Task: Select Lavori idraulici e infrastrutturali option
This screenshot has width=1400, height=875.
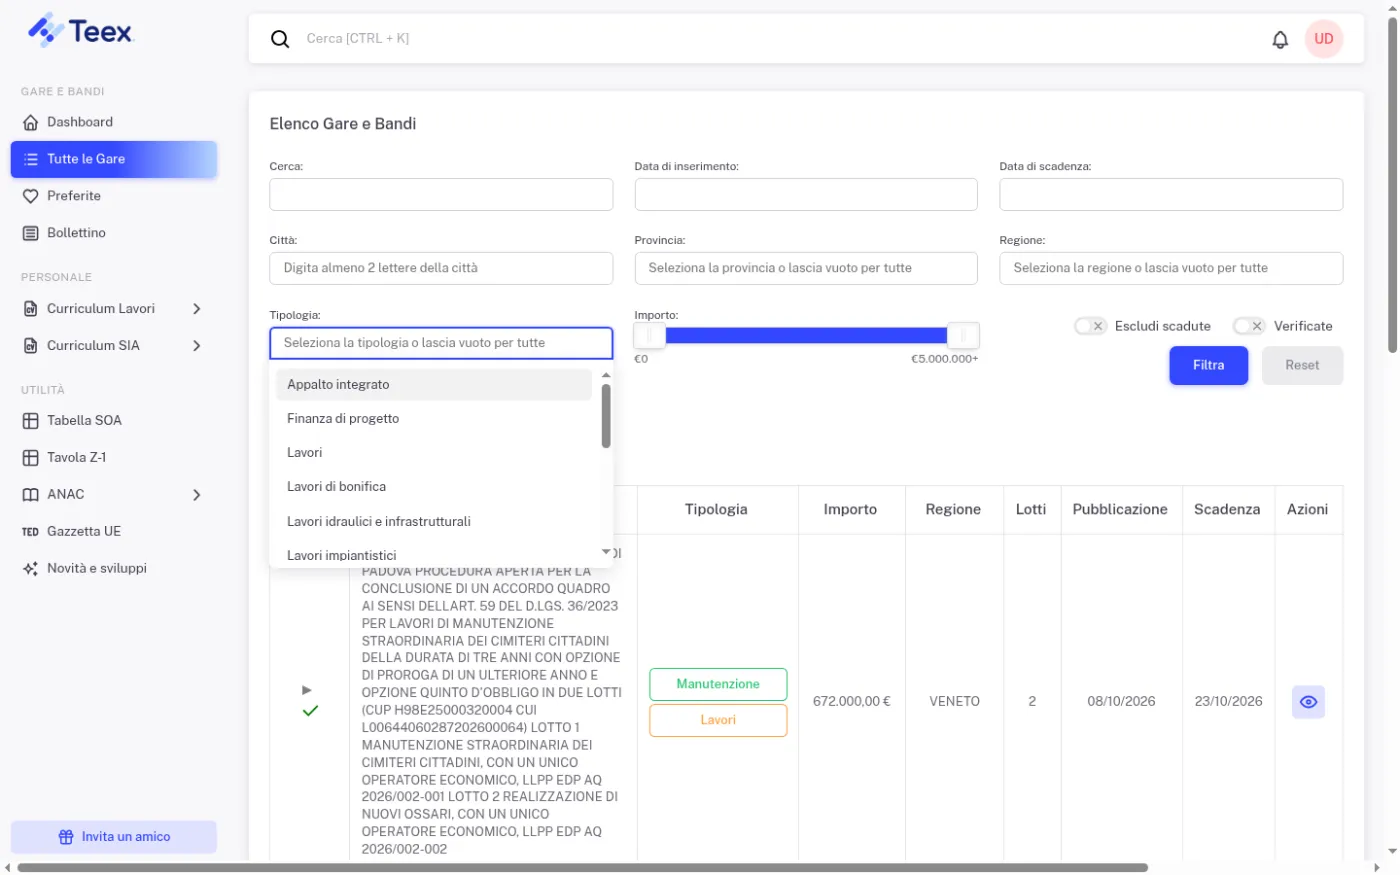Action: pyautogui.click(x=434, y=522)
